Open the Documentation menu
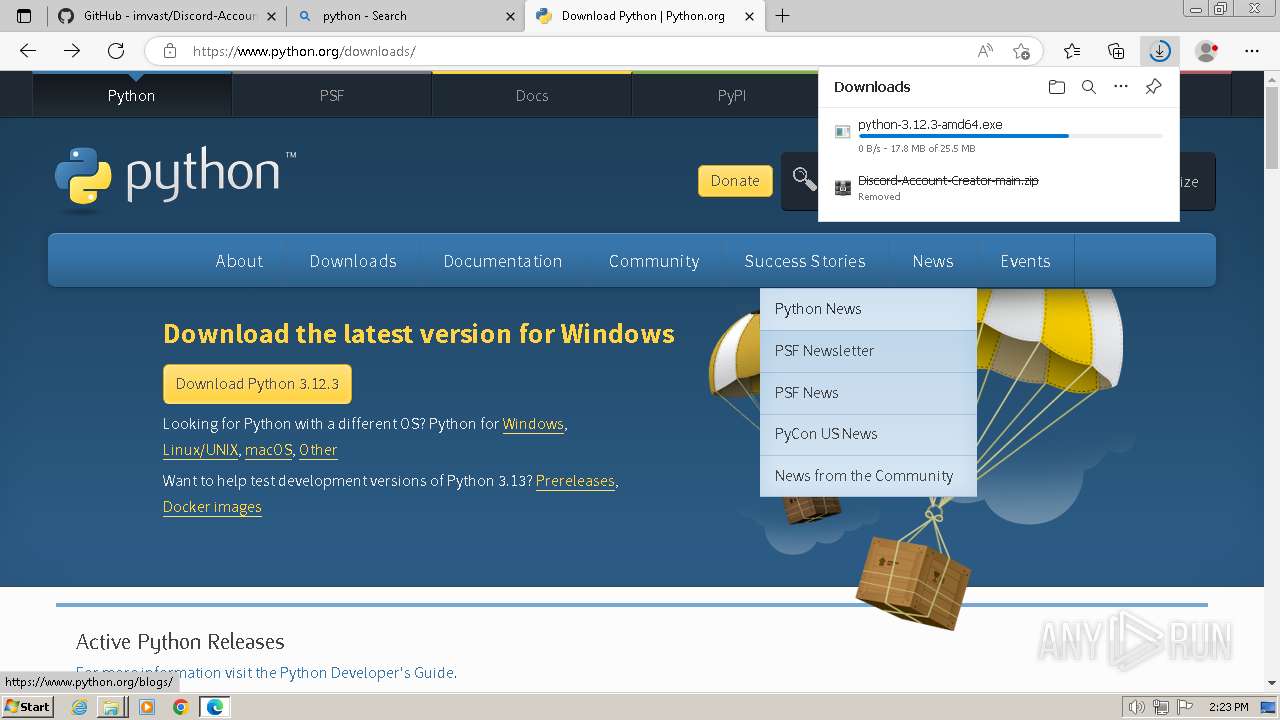The image size is (1280, 720). pos(503,261)
